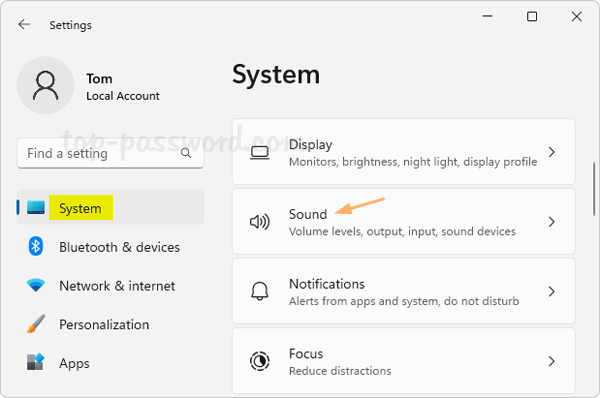Click the Find a setting field
The image size is (600, 398).
(110, 153)
